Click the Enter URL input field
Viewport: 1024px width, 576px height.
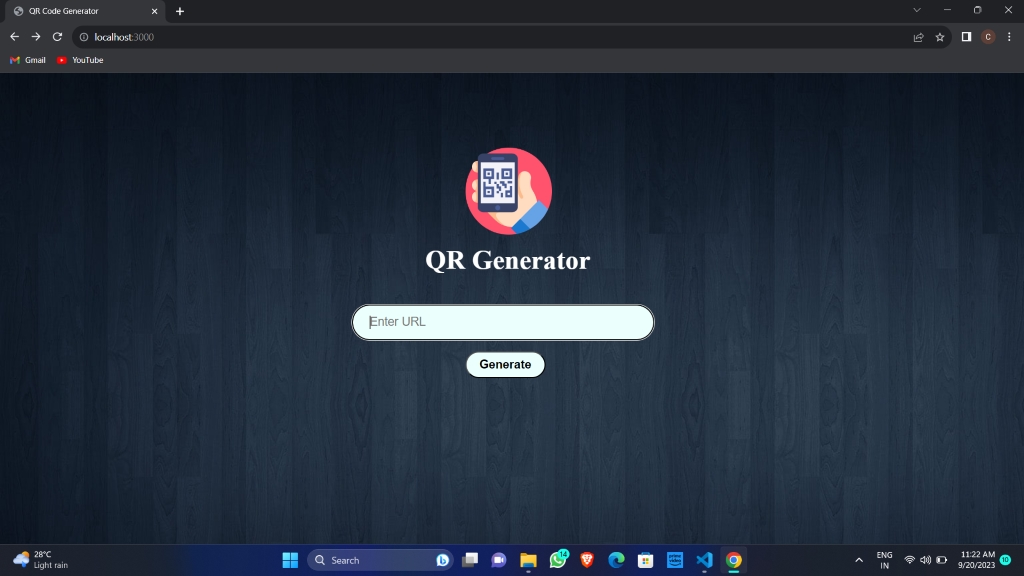503,322
